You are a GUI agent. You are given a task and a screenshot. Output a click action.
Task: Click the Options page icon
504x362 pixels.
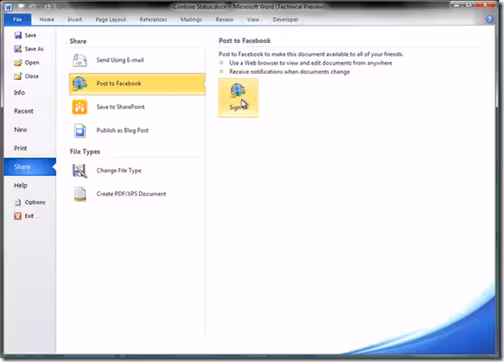pos(18,202)
